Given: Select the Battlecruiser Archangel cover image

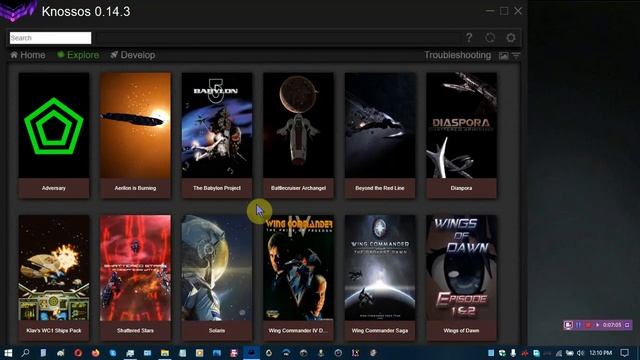Looking at the screenshot, I should click(298, 125).
